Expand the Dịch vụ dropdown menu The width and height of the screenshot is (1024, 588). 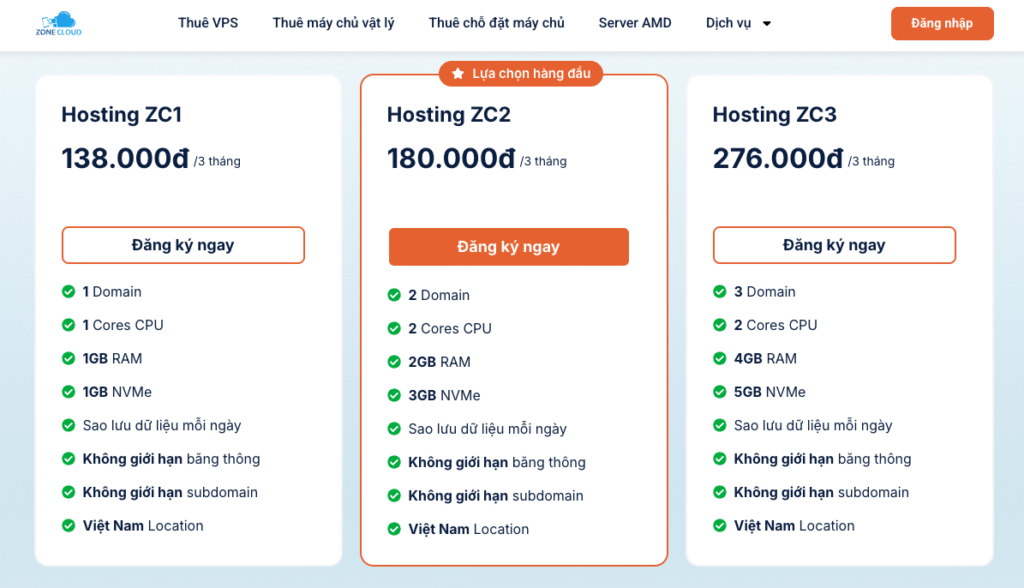tap(728, 23)
